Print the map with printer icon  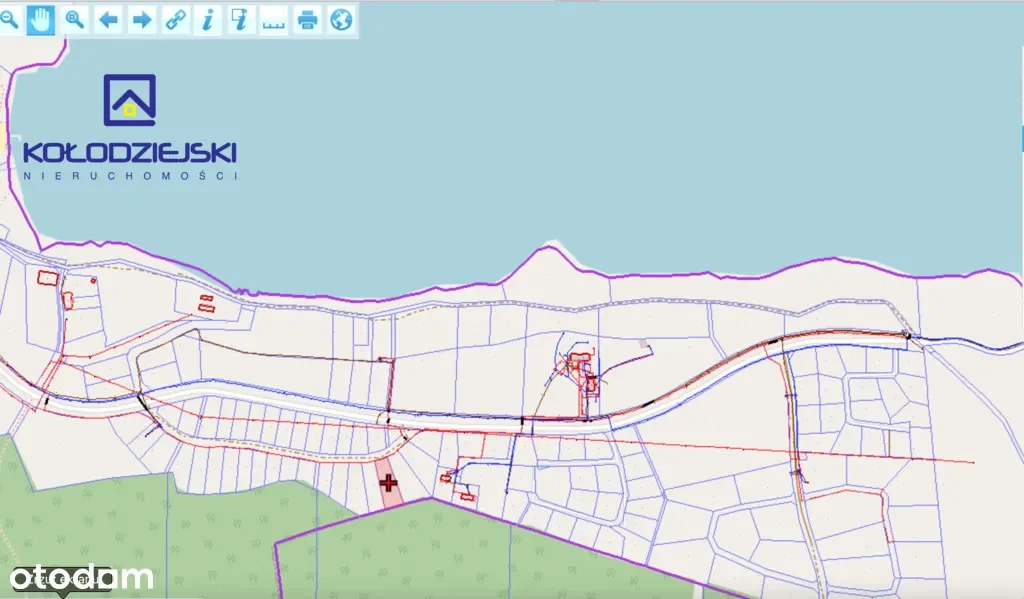[308, 19]
